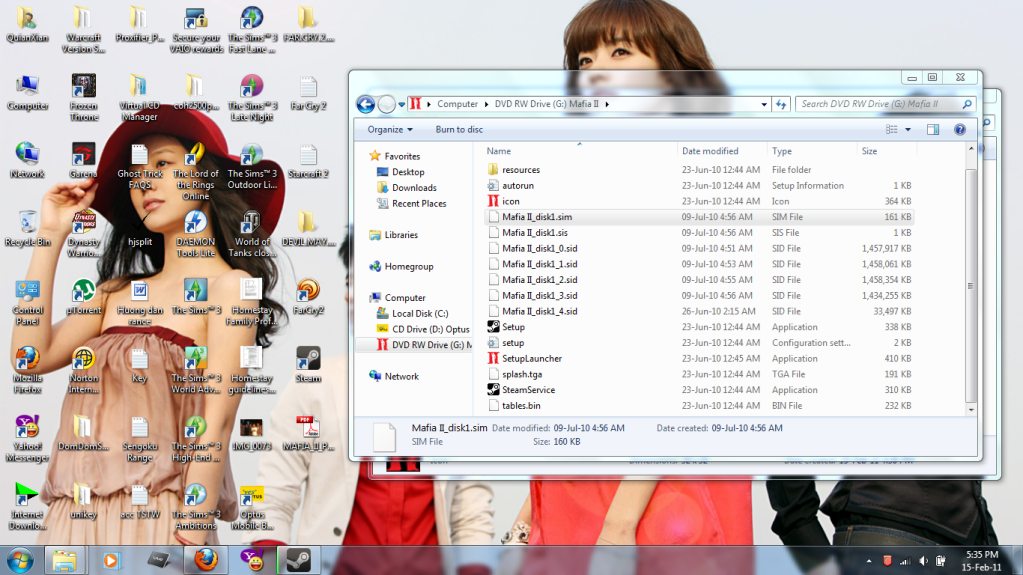Viewport: 1023px width, 575px height.
Task: Click the Search DVD RW Drive search box
Action: click(x=880, y=104)
